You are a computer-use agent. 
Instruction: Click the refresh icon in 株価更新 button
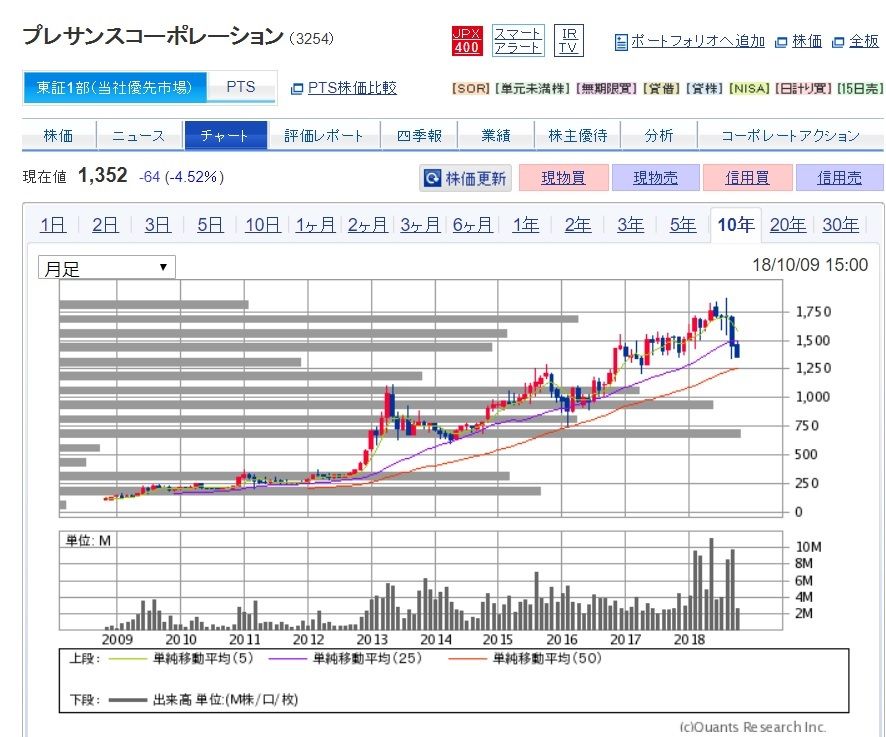pos(432,179)
